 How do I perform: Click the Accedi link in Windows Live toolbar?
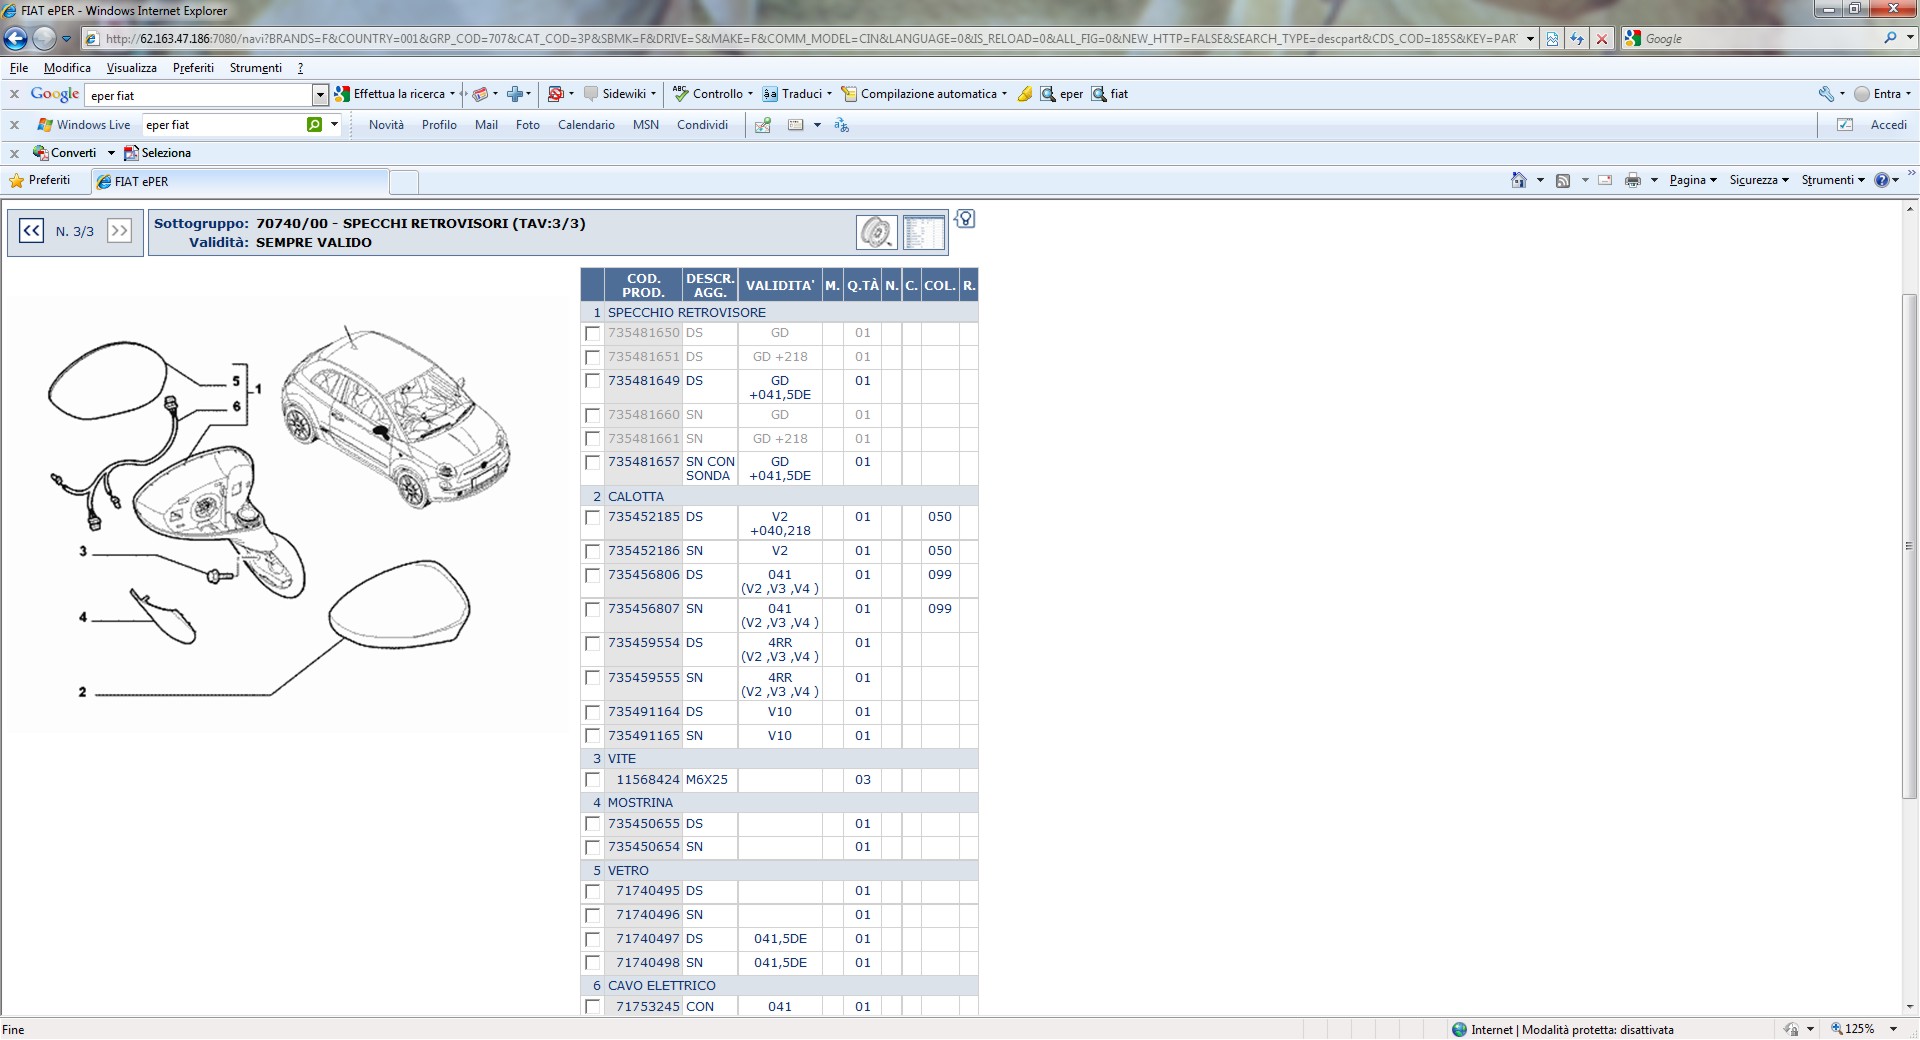[x=1888, y=125]
